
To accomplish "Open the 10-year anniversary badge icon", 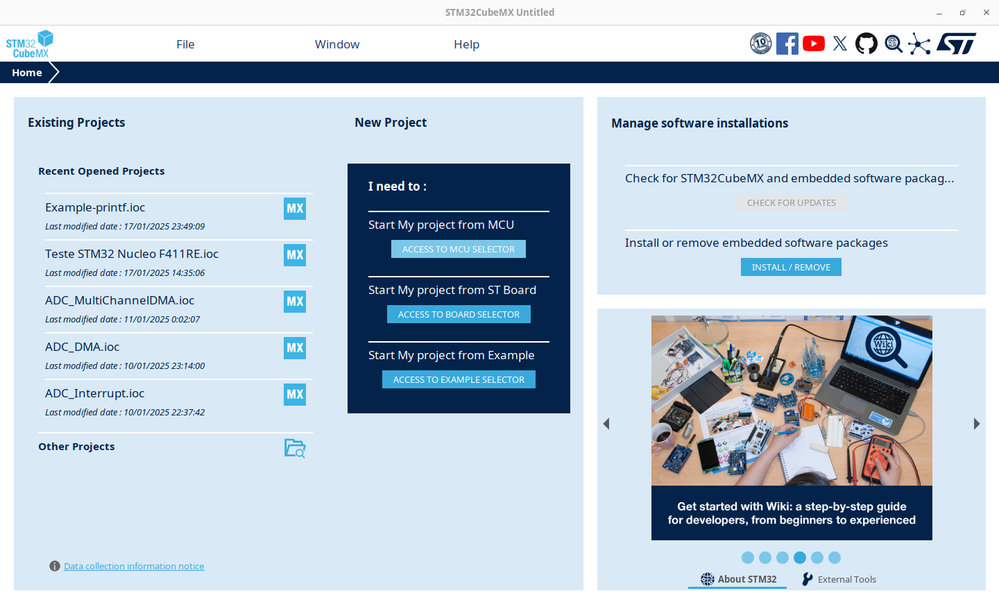I will click(760, 43).
